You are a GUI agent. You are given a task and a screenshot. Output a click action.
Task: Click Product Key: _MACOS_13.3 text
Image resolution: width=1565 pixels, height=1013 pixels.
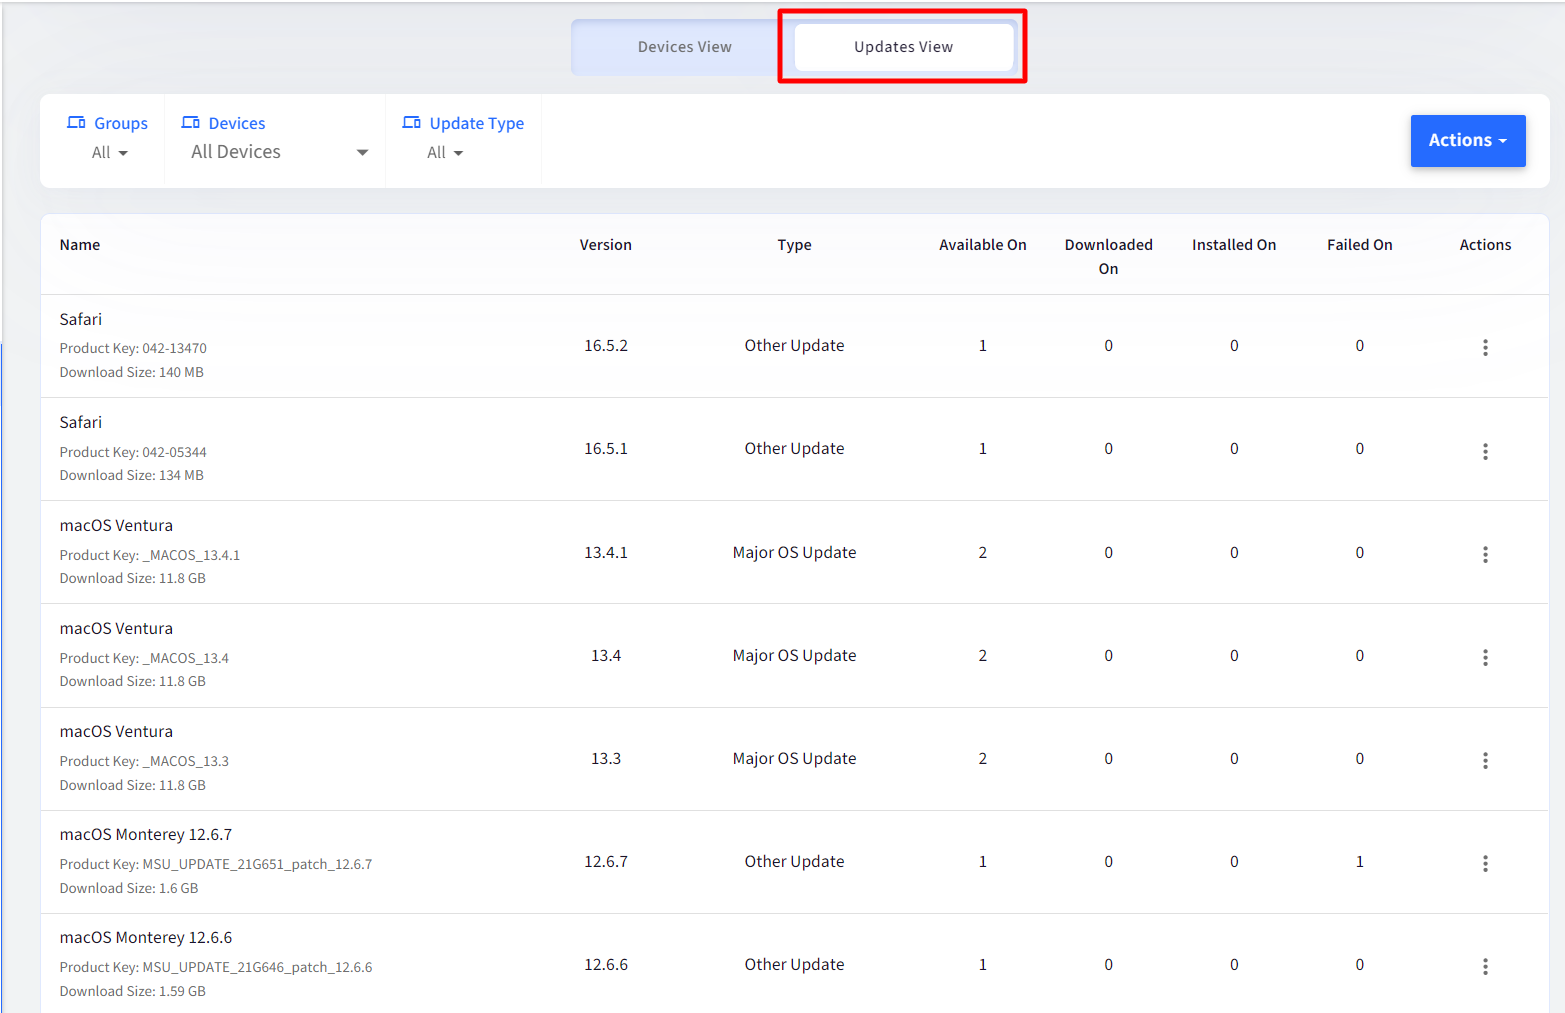[144, 762]
